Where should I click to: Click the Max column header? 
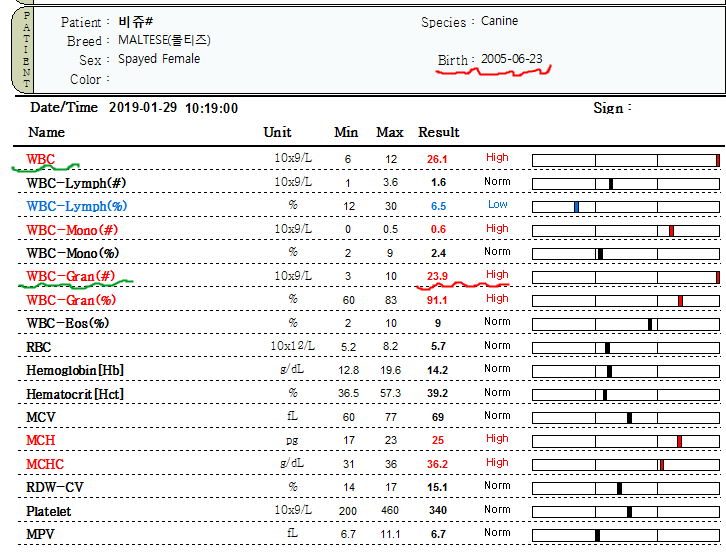[390, 132]
